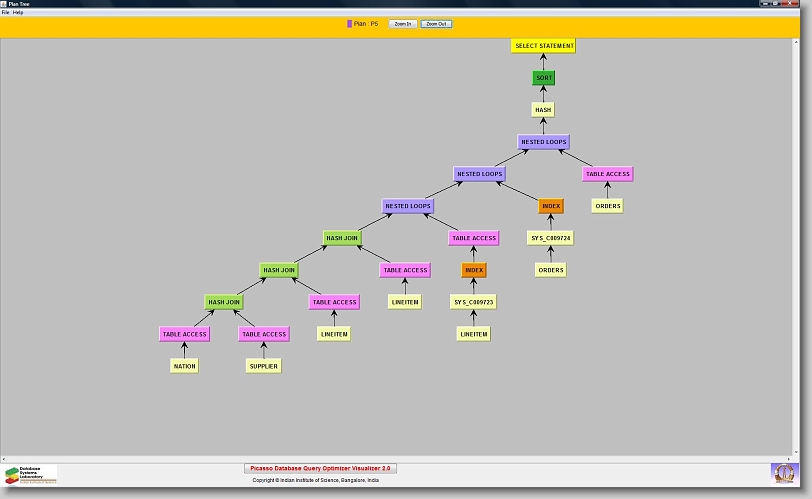Select the yellow HASH node
This screenshot has height=499, width=812.
(543, 110)
